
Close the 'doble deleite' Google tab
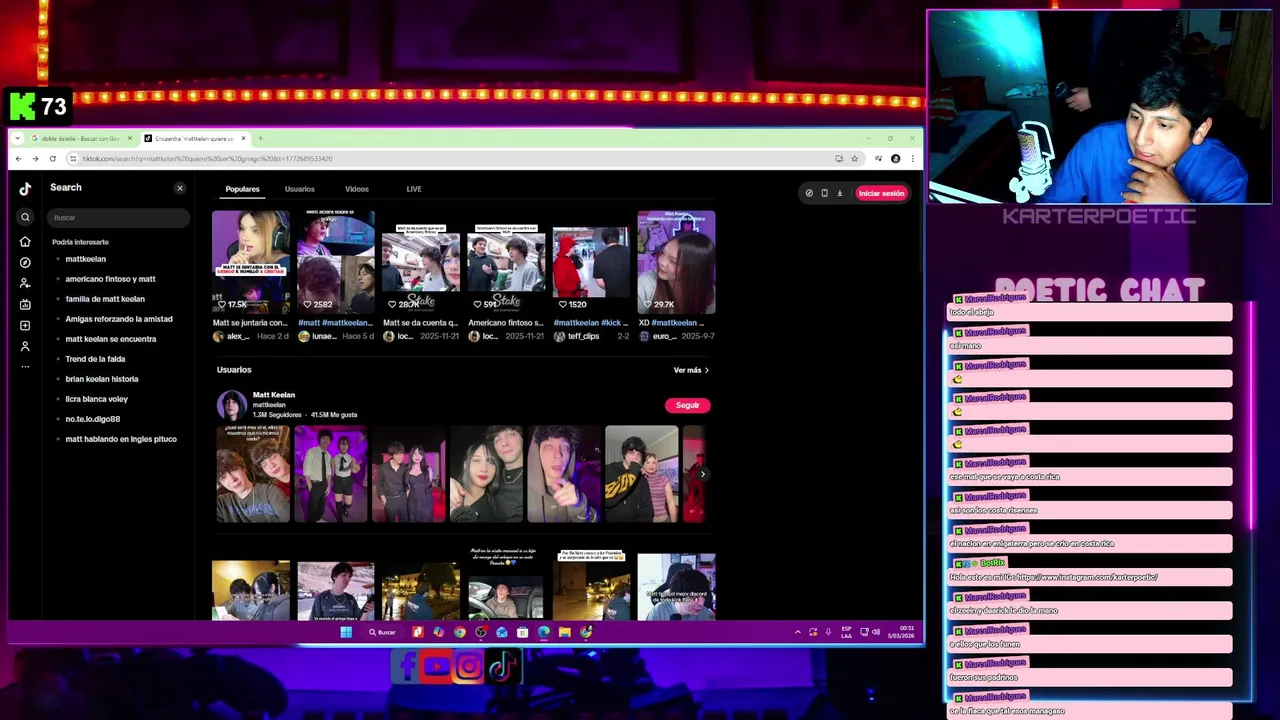[129, 138]
